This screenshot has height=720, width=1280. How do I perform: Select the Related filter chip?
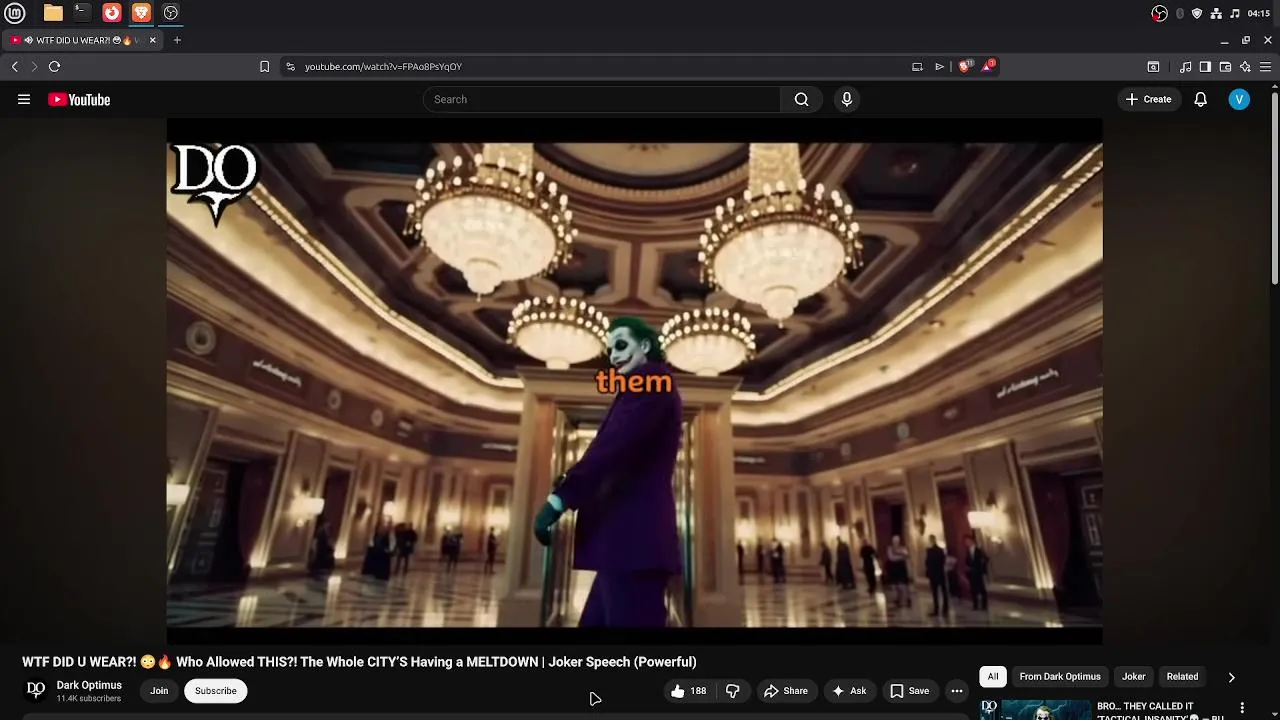(x=1182, y=677)
